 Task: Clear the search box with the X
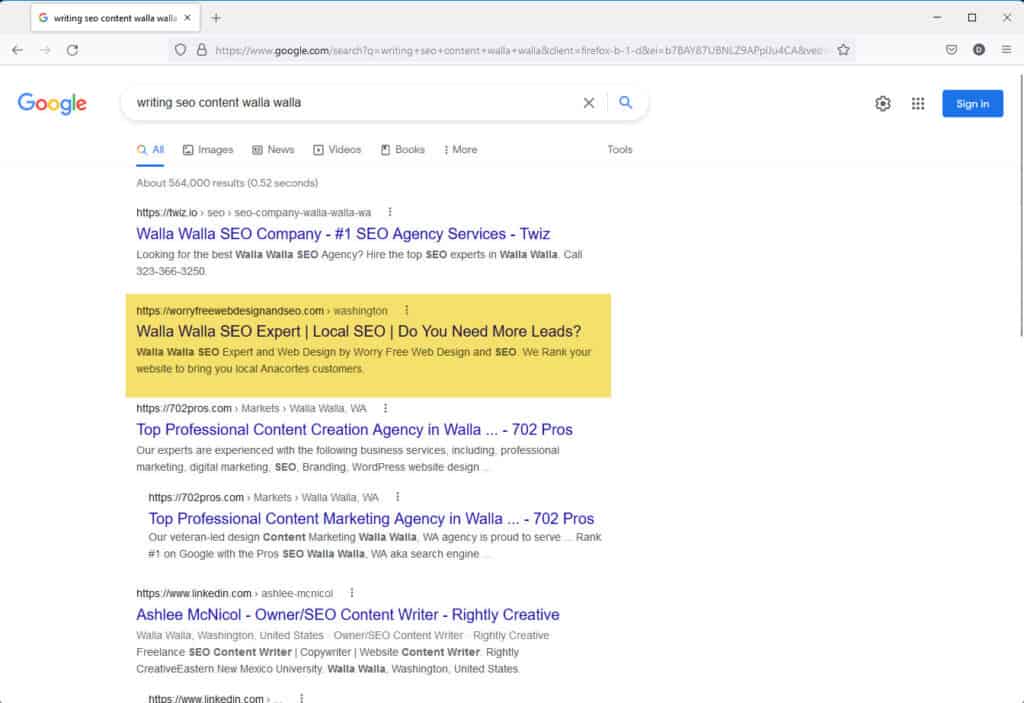(588, 103)
